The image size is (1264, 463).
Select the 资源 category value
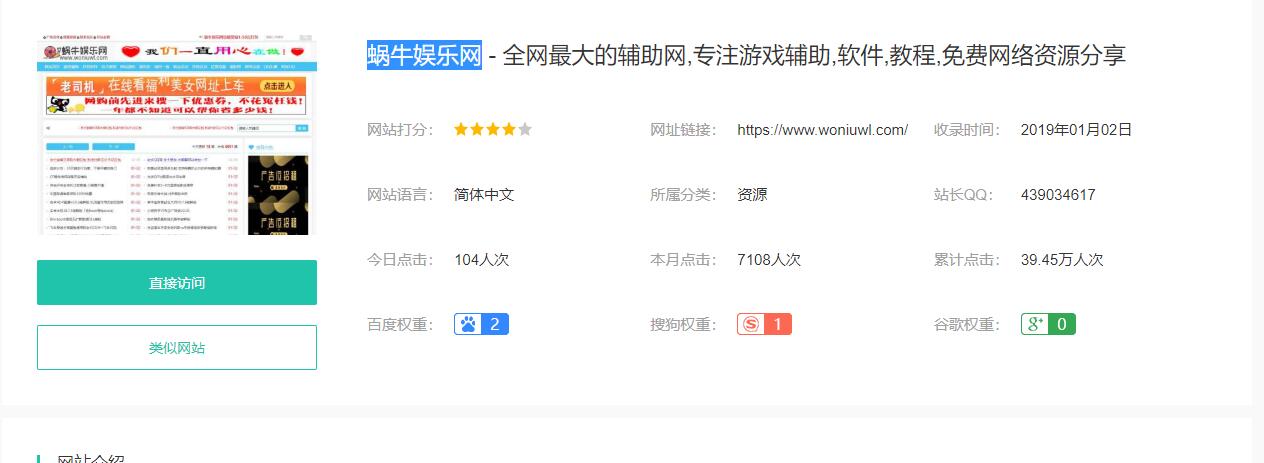(752, 195)
